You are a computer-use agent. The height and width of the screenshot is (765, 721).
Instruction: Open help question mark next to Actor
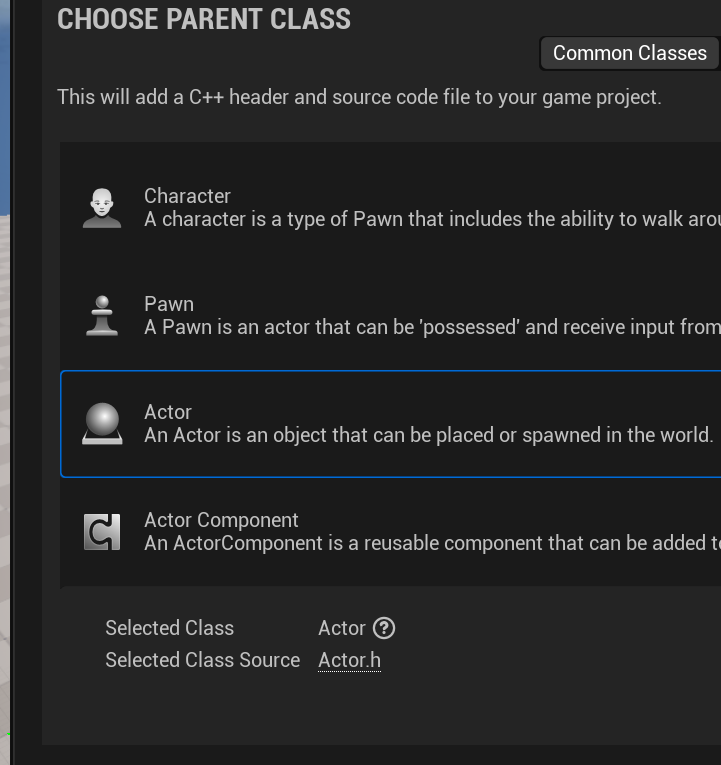point(384,628)
